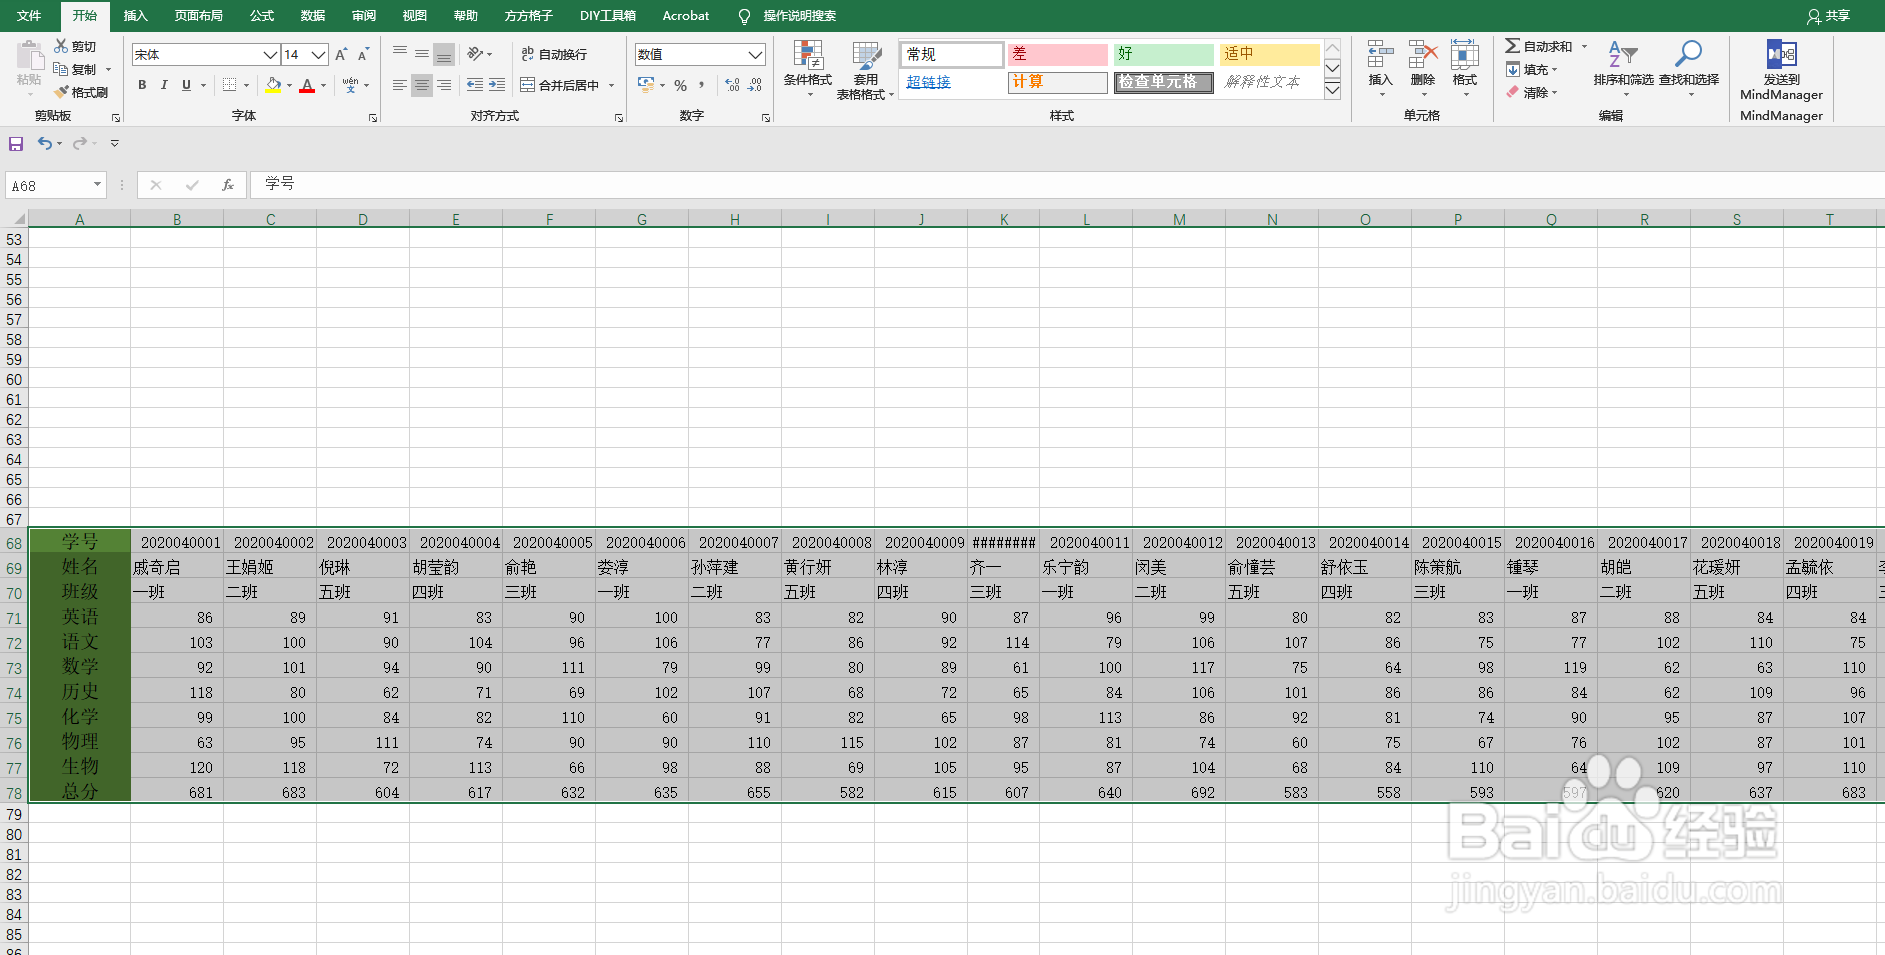Image resolution: width=1885 pixels, height=955 pixels.
Task: Click the Insert Function fx icon
Action: (x=228, y=185)
